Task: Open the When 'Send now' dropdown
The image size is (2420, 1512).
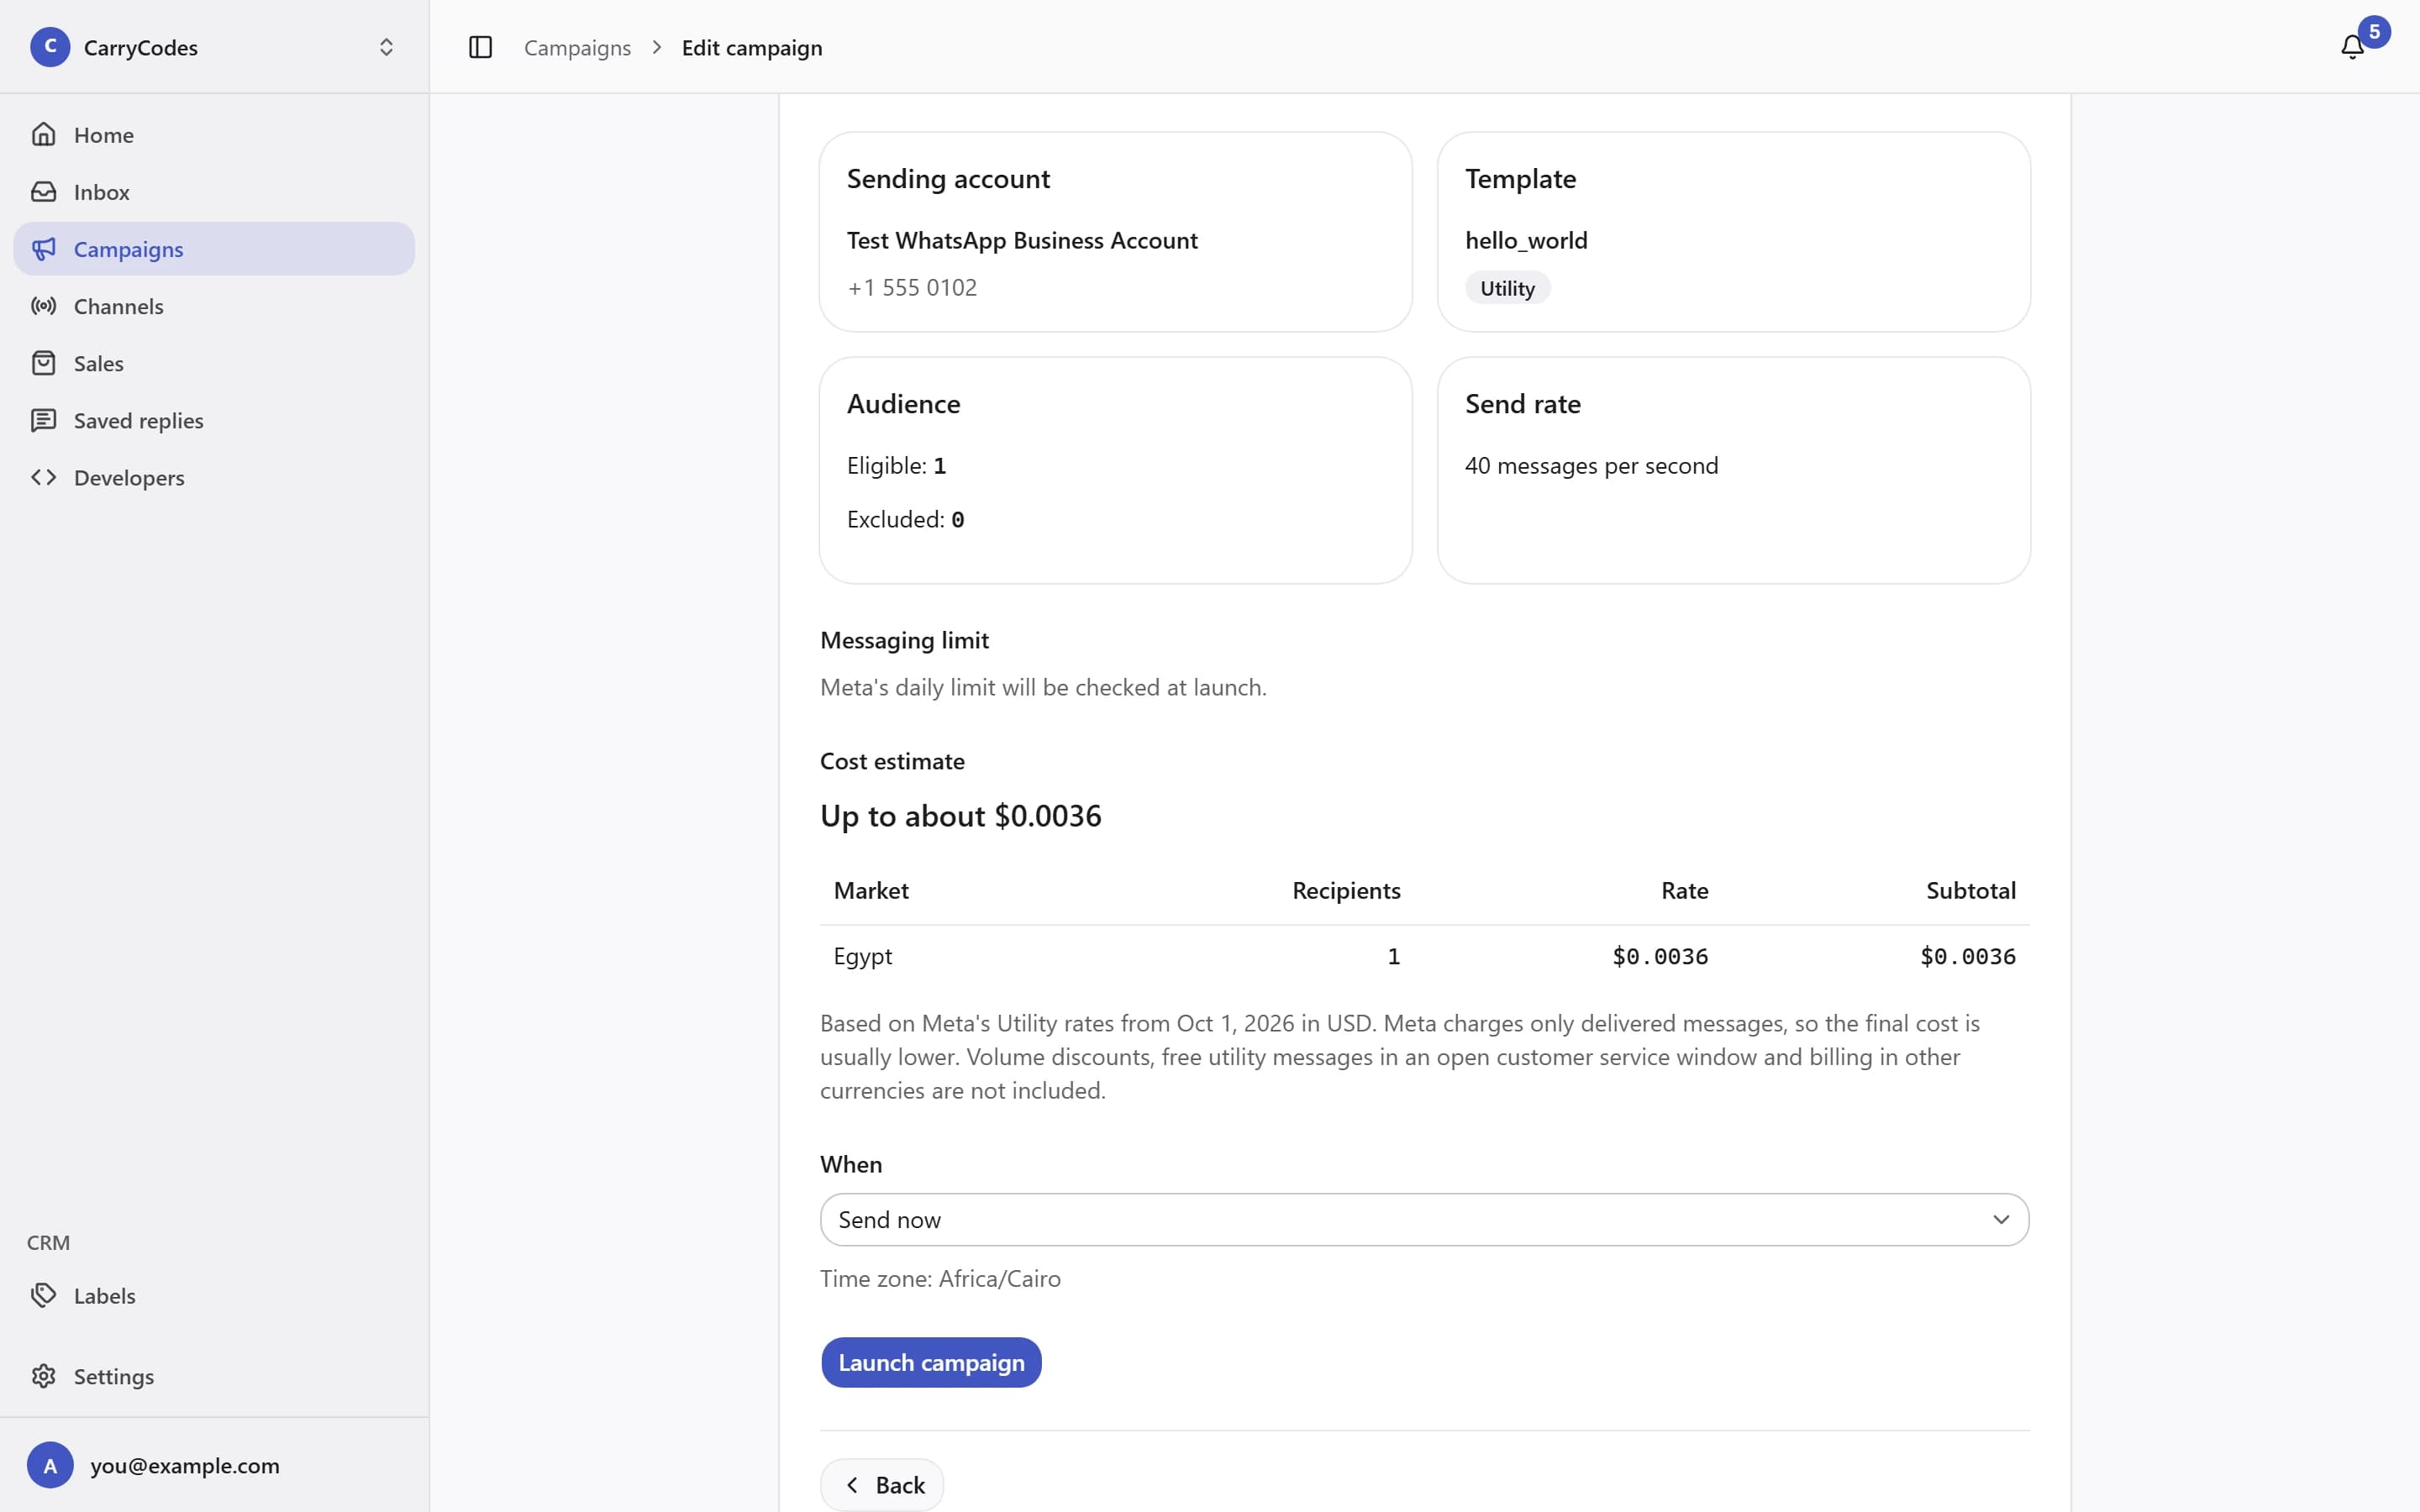Action: [x=1424, y=1219]
